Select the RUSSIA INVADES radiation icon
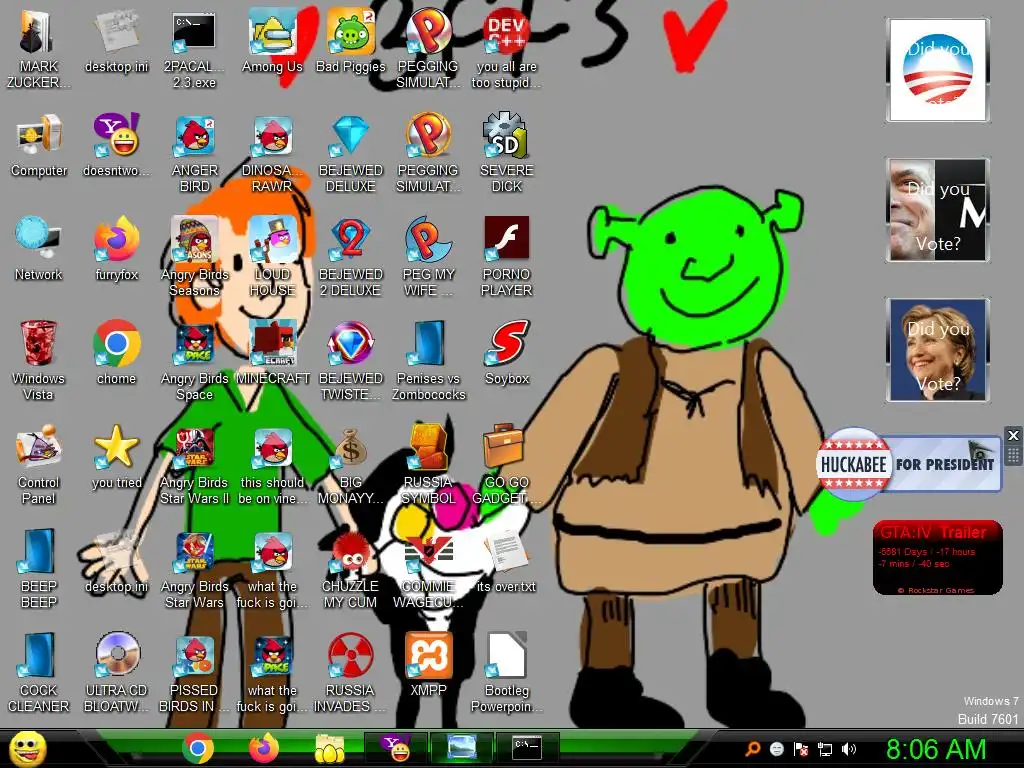Viewport: 1024px width, 768px height. pos(351,672)
